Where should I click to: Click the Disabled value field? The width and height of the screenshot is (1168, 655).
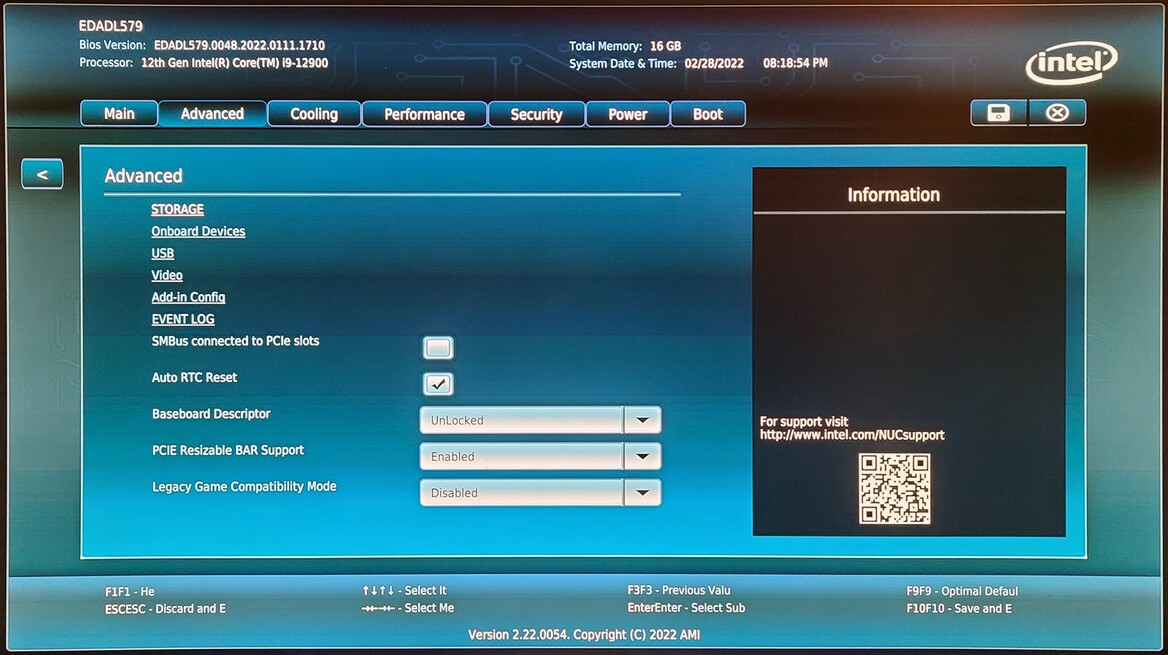click(x=522, y=493)
